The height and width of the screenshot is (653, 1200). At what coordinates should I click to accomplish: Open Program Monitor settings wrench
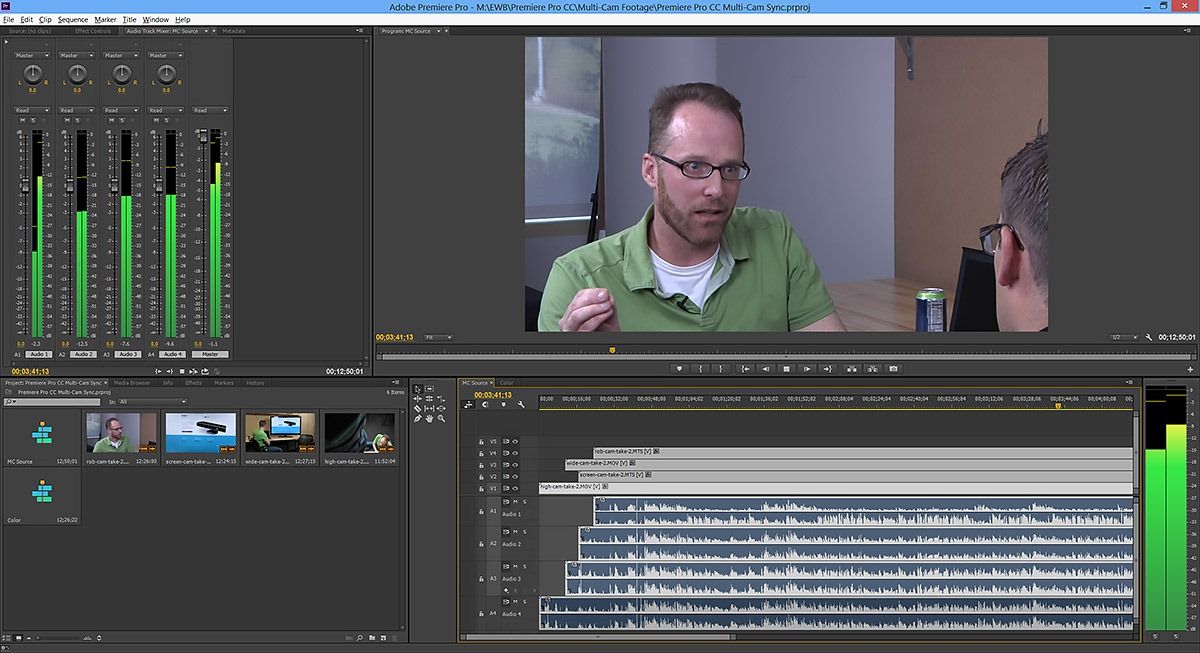click(x=1149, y=337)
